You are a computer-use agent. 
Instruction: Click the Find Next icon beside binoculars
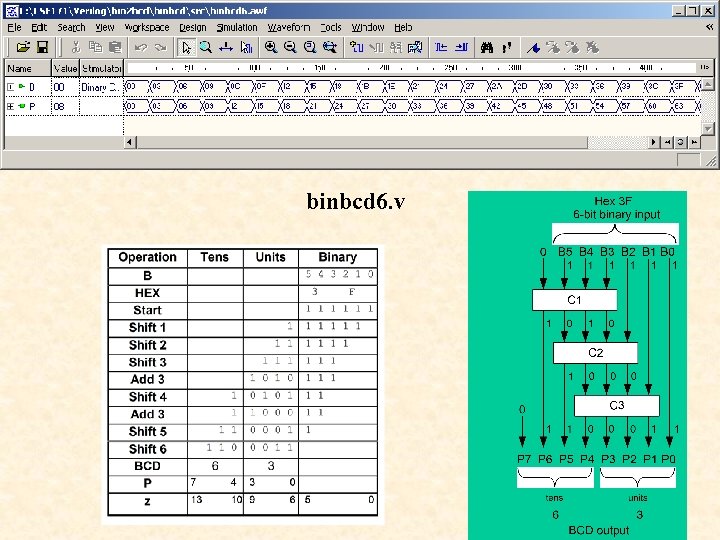(x=506, y=47)
